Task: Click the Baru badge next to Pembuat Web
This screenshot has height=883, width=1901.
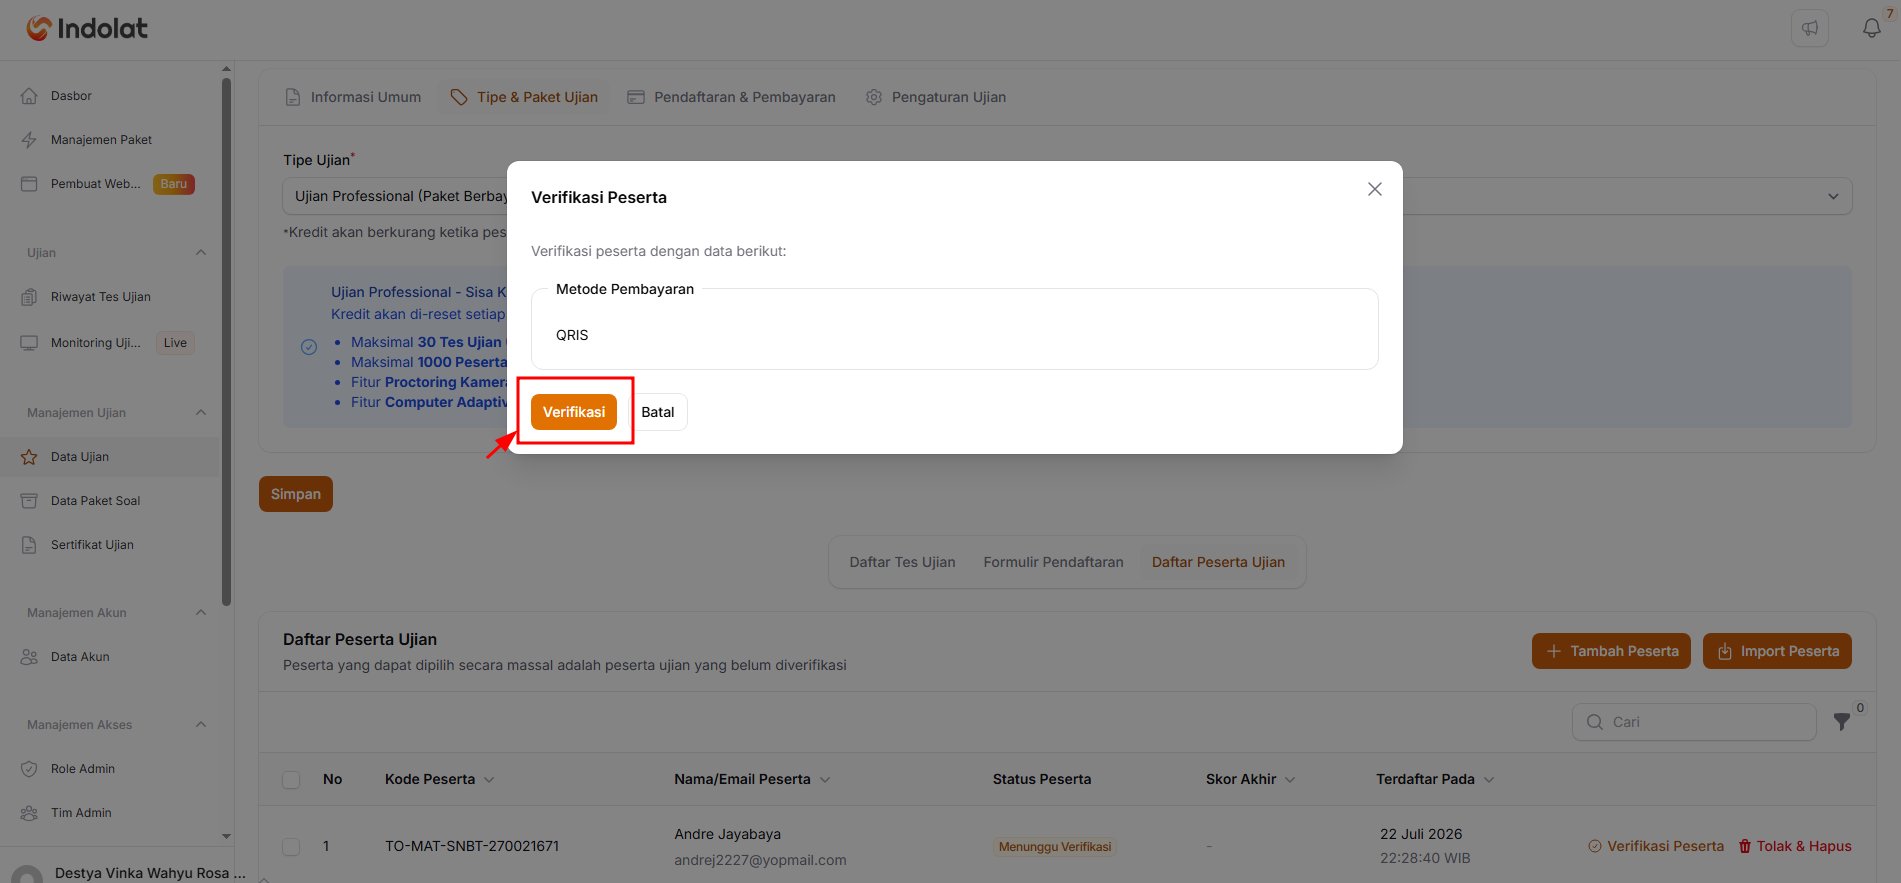Action: (x=174, y=184)
